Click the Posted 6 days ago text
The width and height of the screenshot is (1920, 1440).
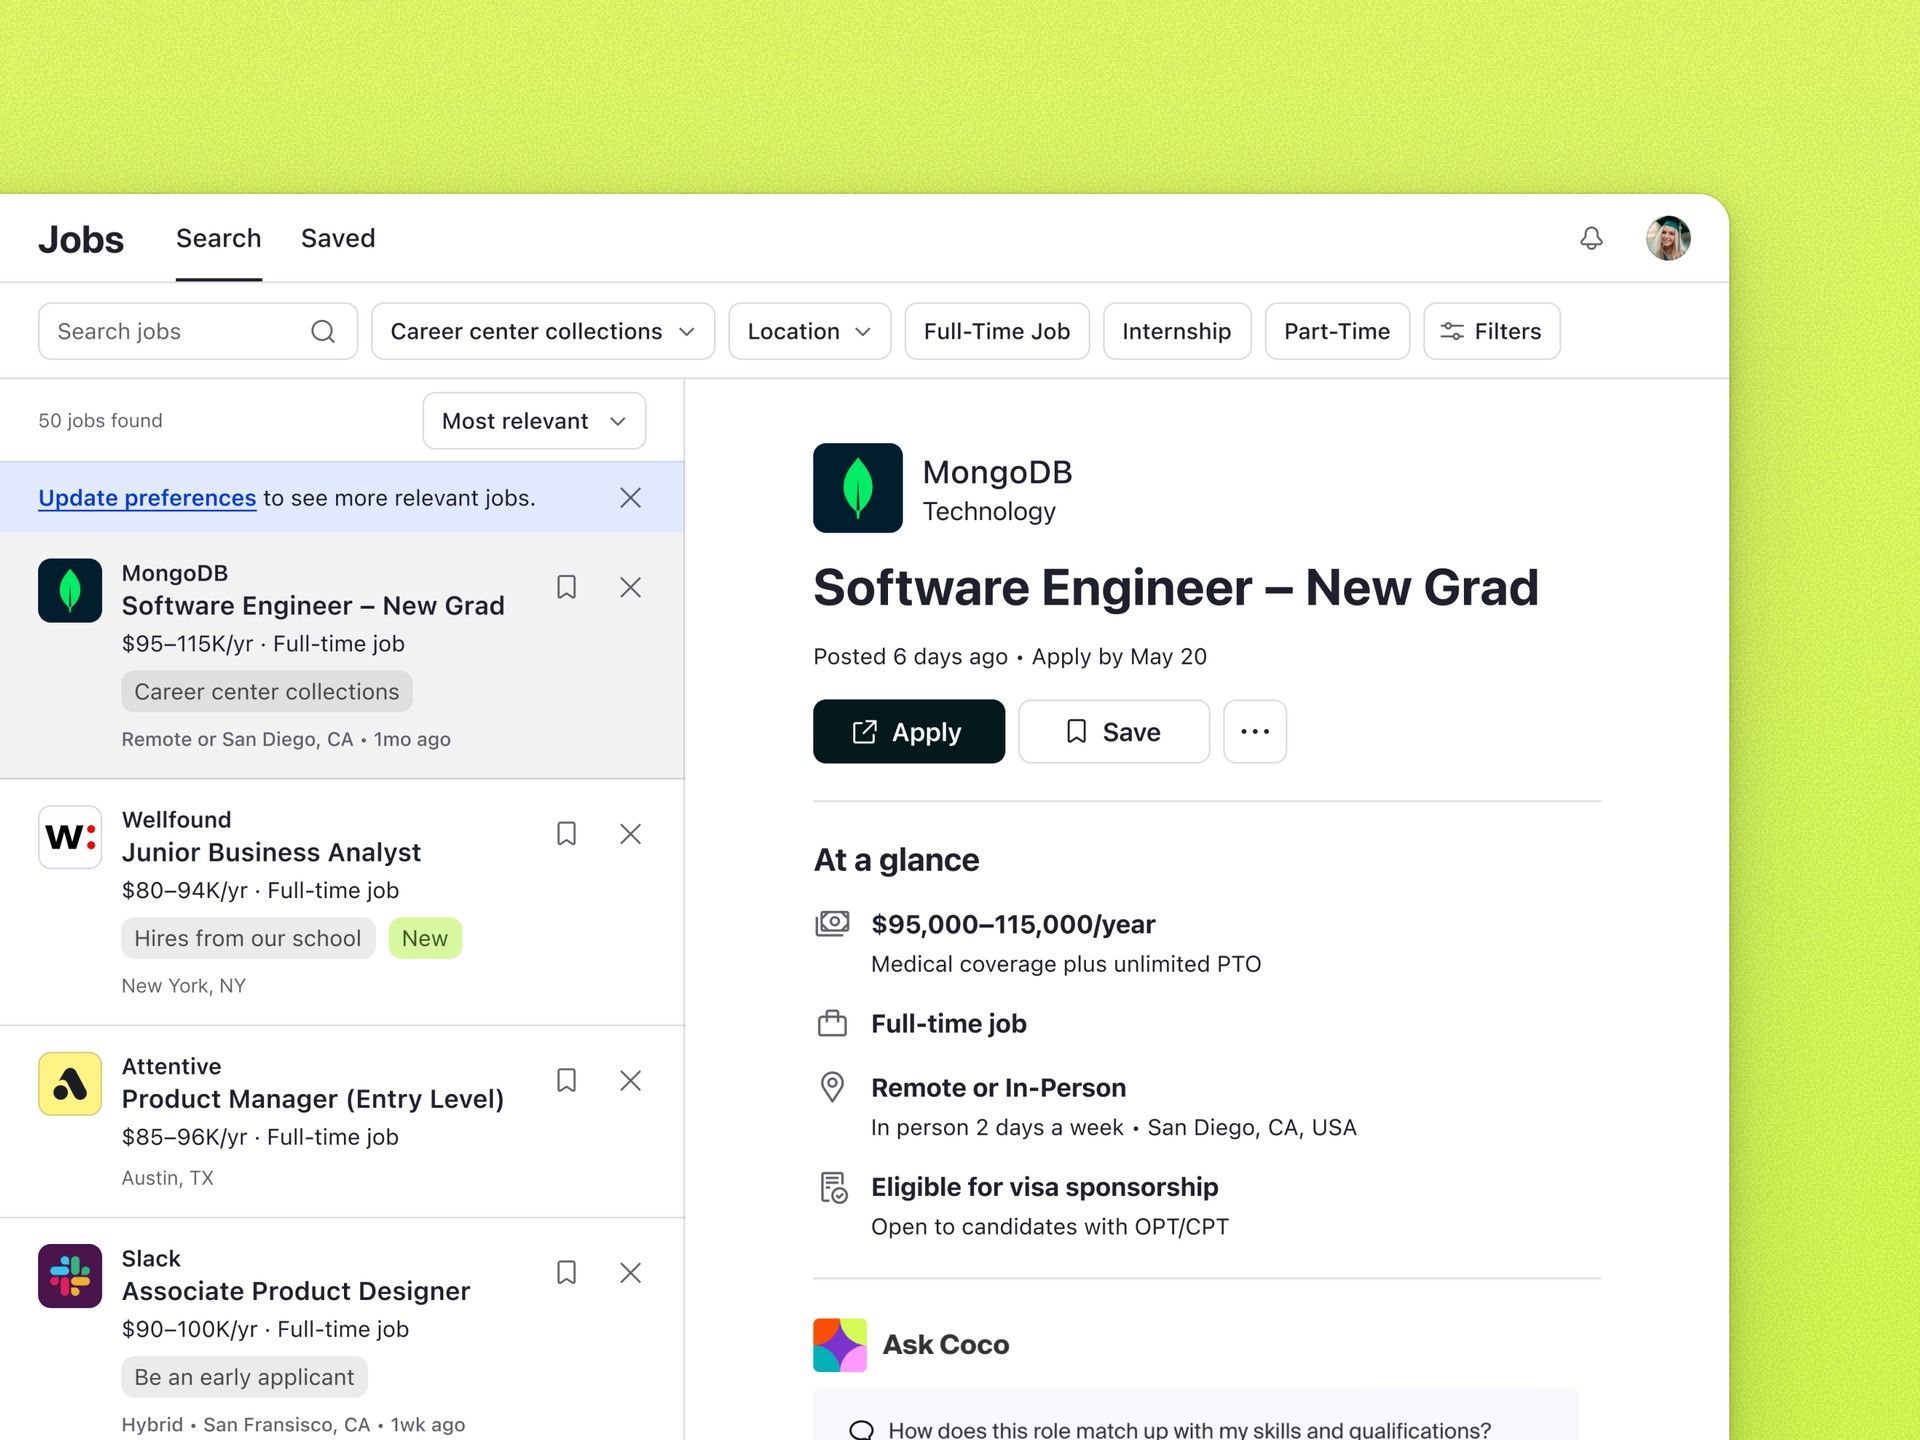click(x=910, y=657)
